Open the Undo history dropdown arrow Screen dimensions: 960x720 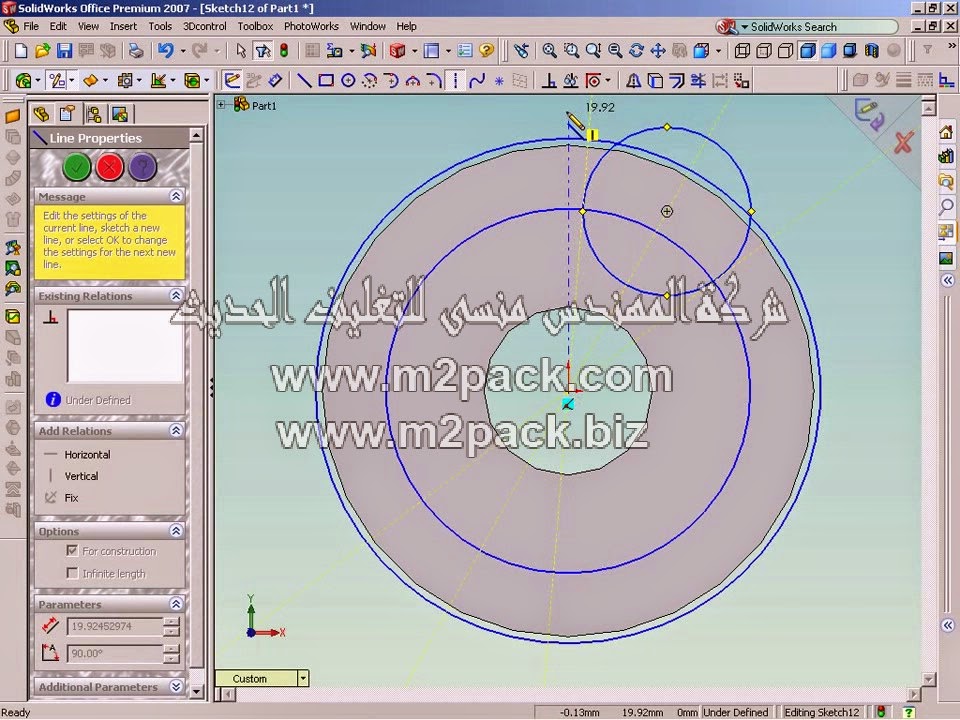click(x=182, y=51)
